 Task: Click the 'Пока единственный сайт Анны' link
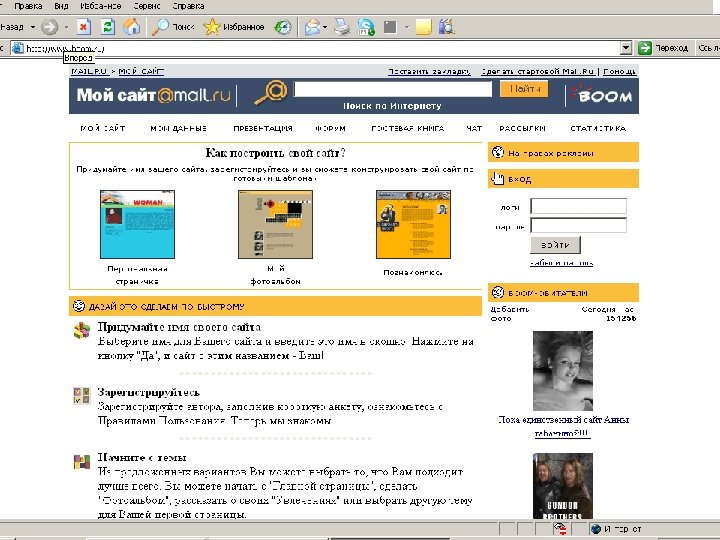pyautogui.click(x=563, y=419)
